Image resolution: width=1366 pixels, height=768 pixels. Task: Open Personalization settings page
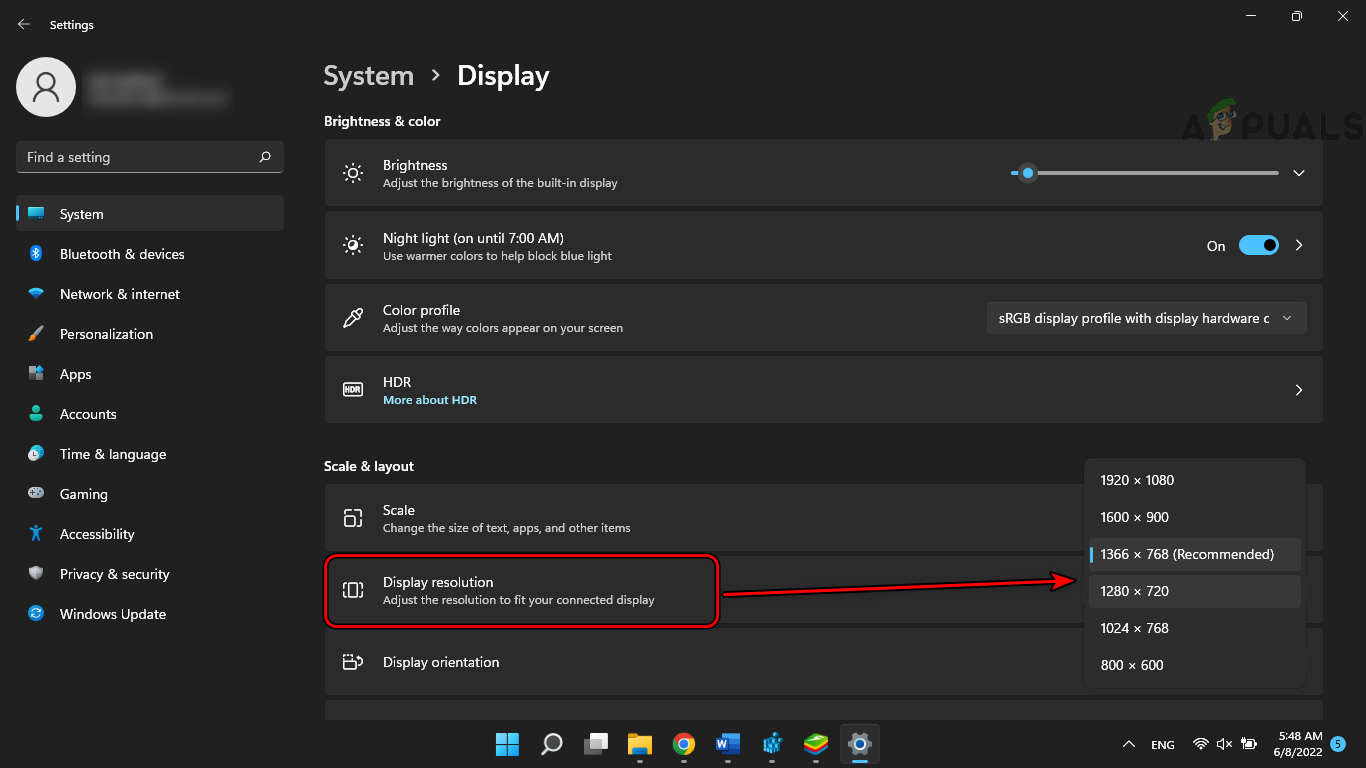(x=106, y=334)
